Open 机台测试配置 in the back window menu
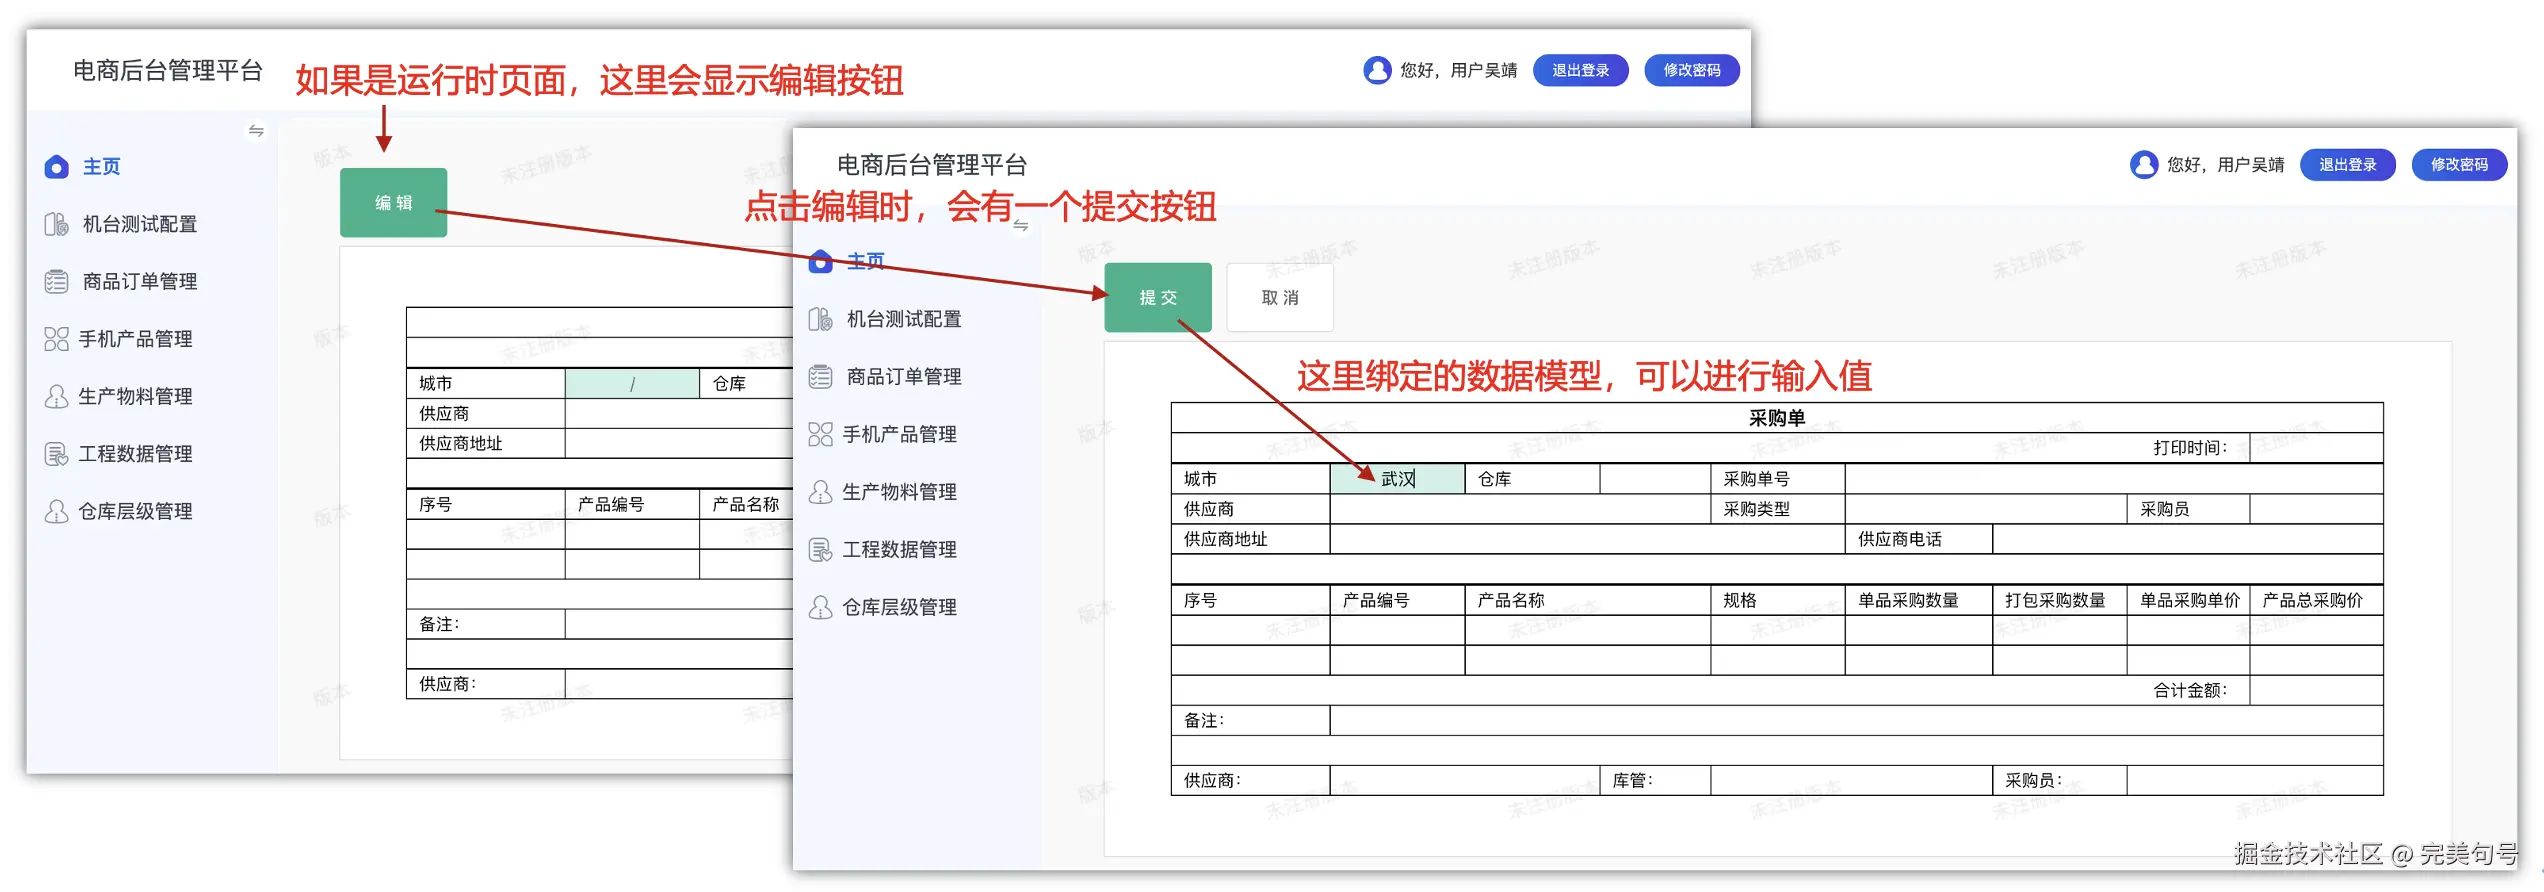This screenshot has width=2544, height=892. [x=139, y=224]
